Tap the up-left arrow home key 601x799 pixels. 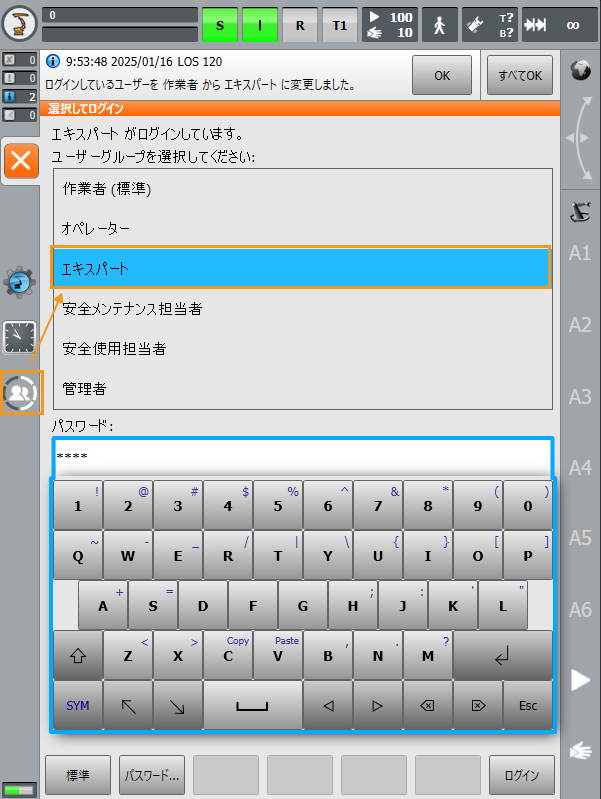click(x=128, y=705)
